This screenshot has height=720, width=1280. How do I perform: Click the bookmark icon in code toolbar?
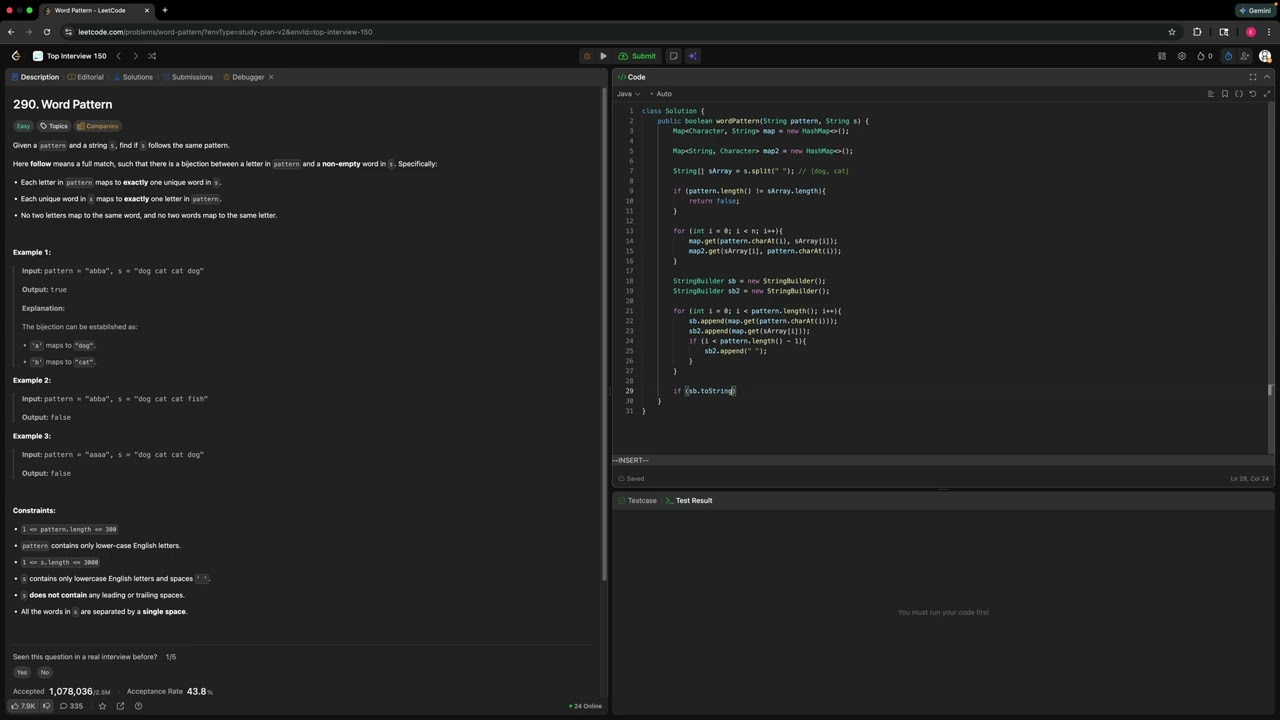[x=1225, y=94]
